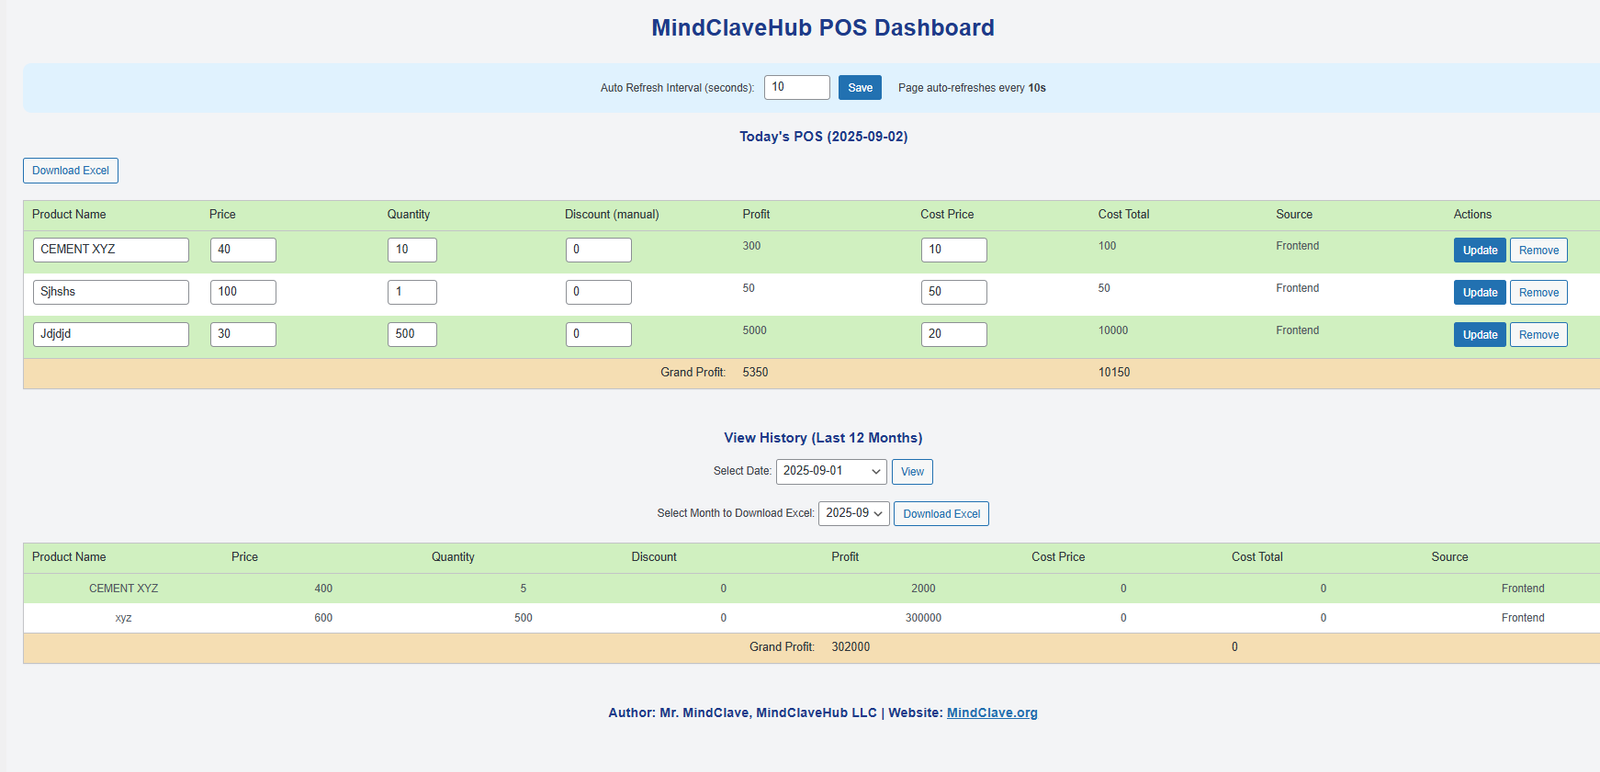Update the CEMENT XYZ row
1600x772 pixels.
[1479, 250]
